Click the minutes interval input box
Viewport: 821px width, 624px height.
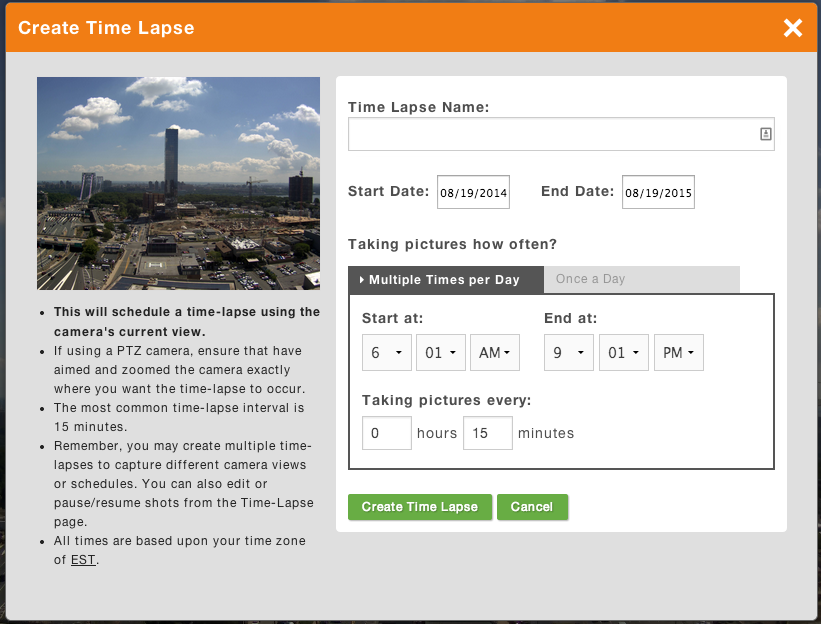point(488,433)
